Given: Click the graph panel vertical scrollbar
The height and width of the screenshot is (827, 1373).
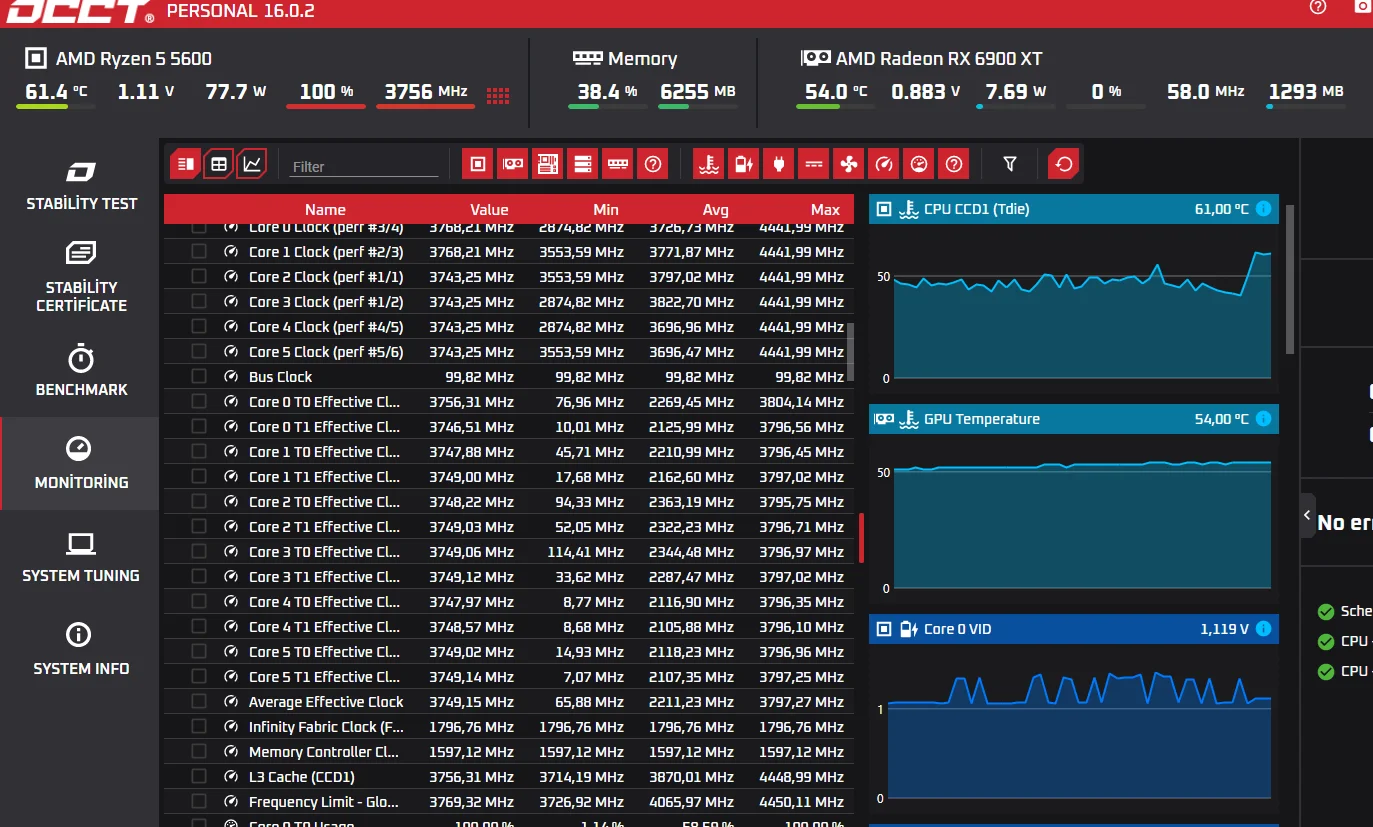Looking at the screenshot, I should tap(1289, 279).
